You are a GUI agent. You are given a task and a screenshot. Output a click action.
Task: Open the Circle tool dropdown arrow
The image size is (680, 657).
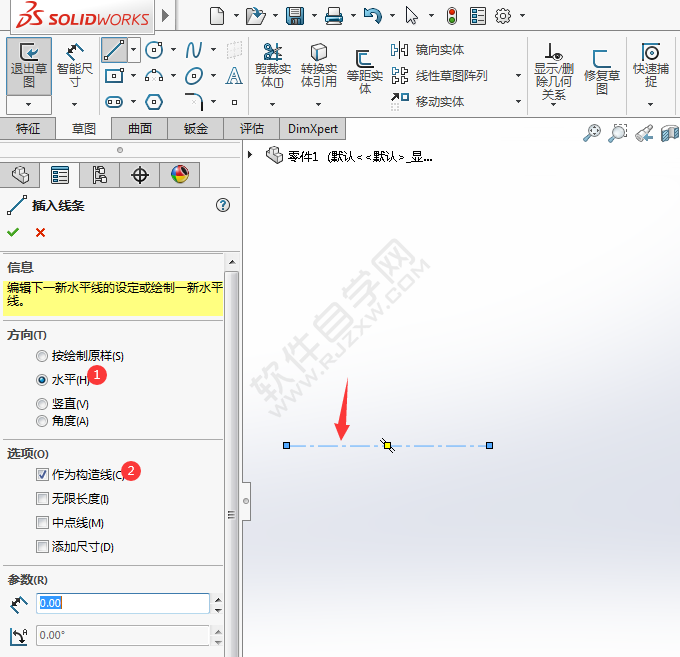tap(173, 50)
